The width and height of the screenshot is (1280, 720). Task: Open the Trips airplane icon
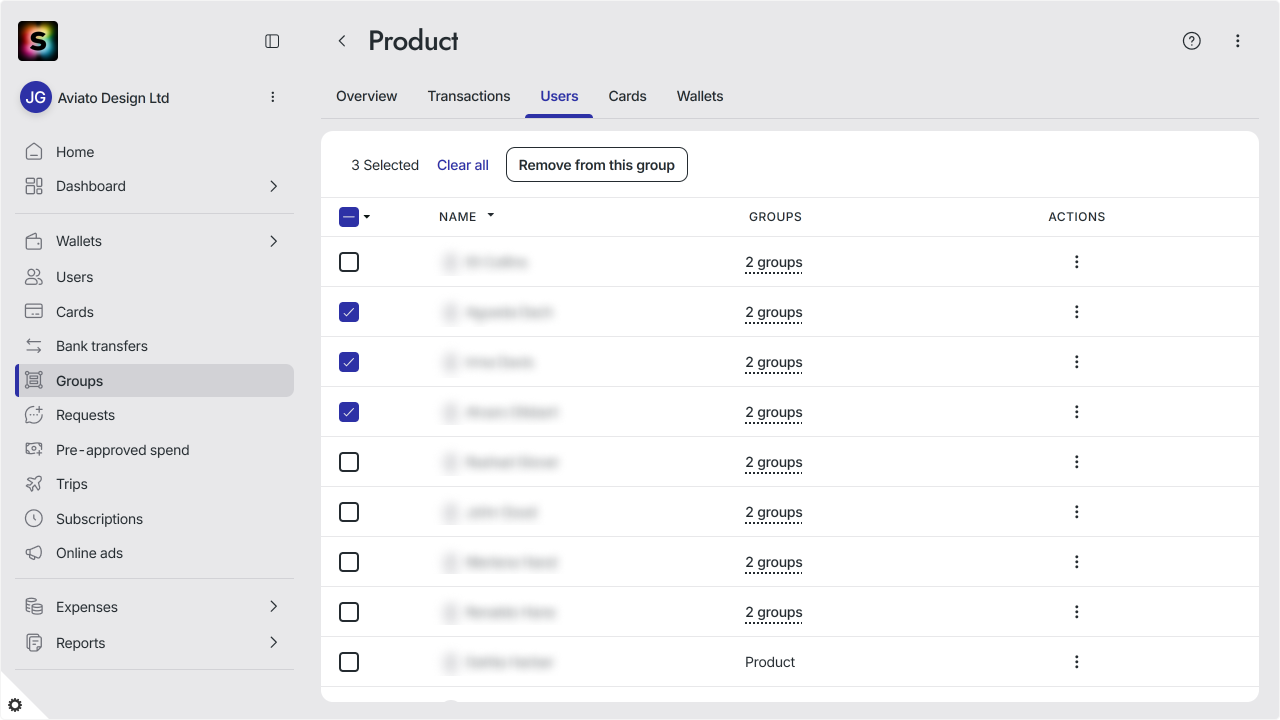pos(34,484)
